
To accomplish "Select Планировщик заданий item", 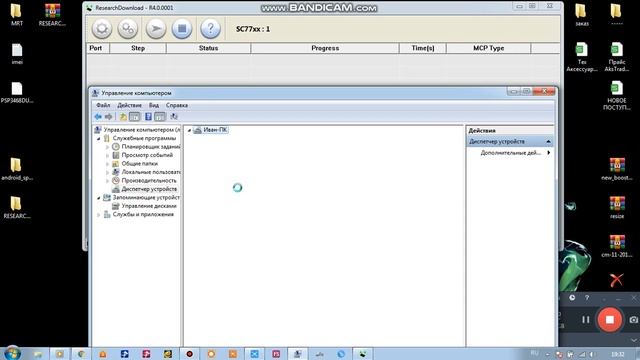I will coord(151,147).
